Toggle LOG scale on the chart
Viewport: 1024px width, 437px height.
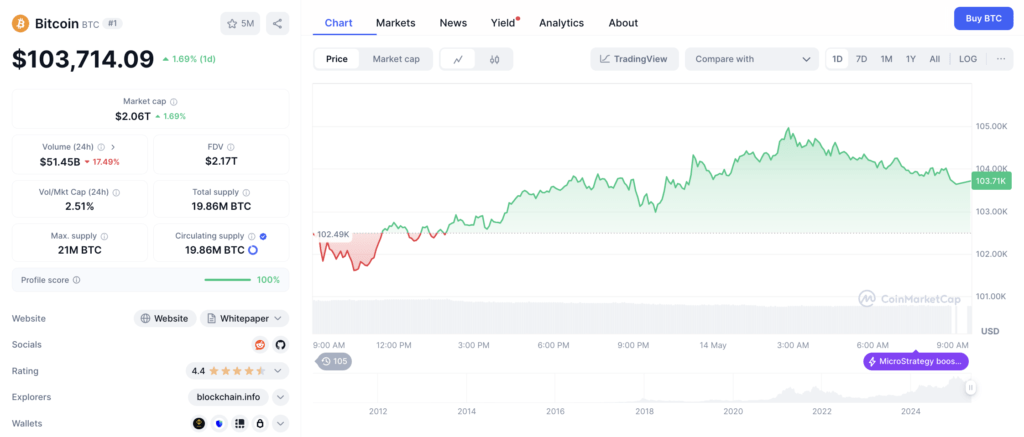point(968,59)
